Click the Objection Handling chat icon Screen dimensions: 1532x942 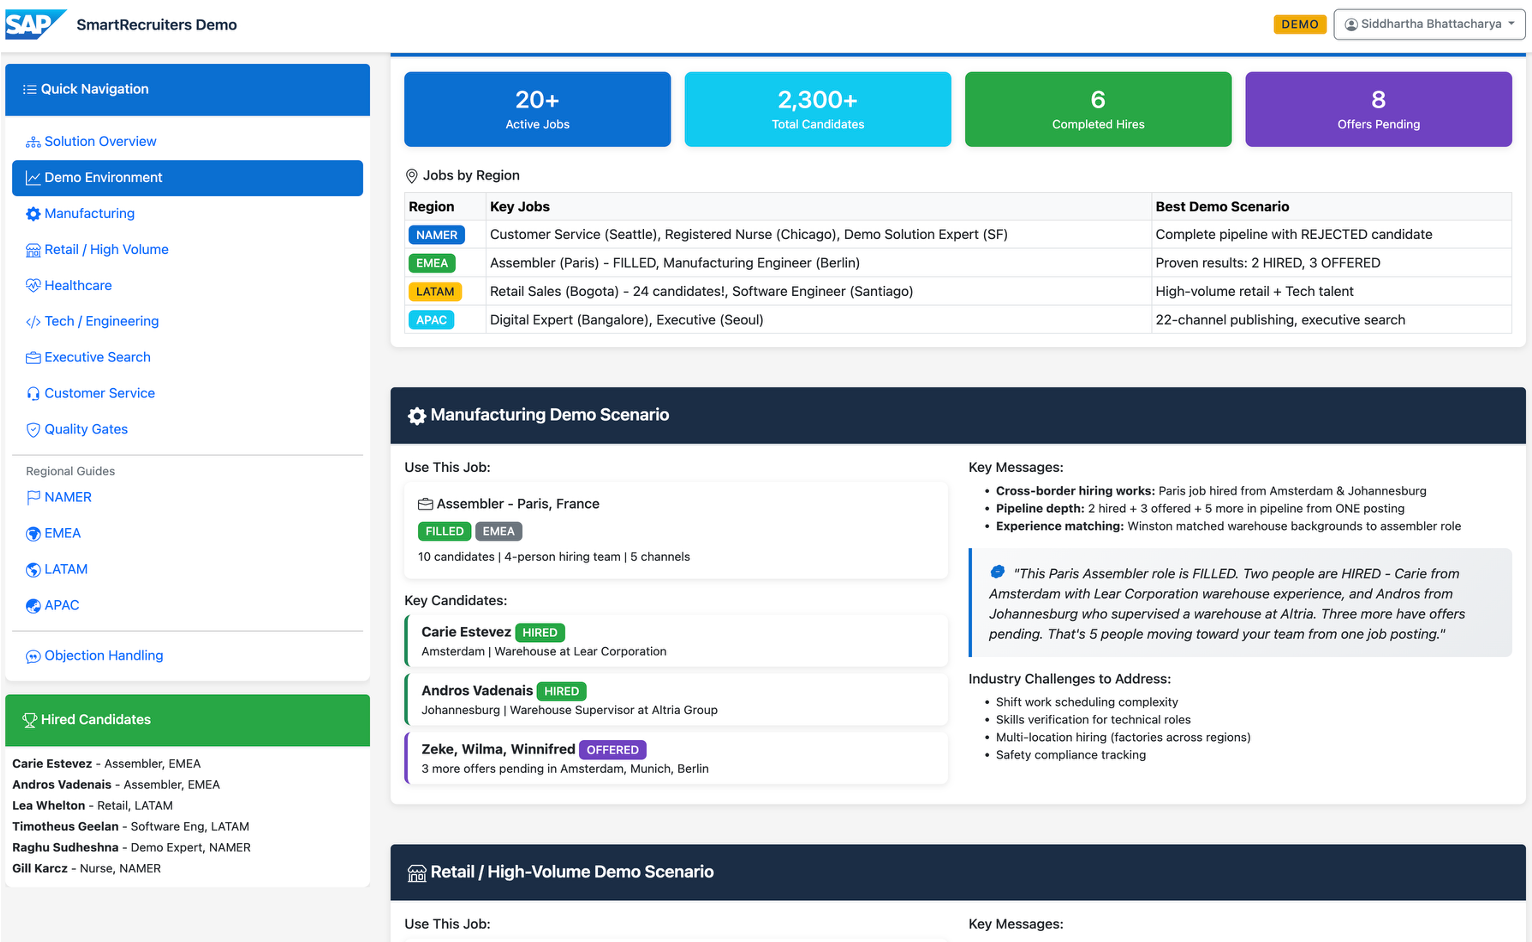point(33,656)
